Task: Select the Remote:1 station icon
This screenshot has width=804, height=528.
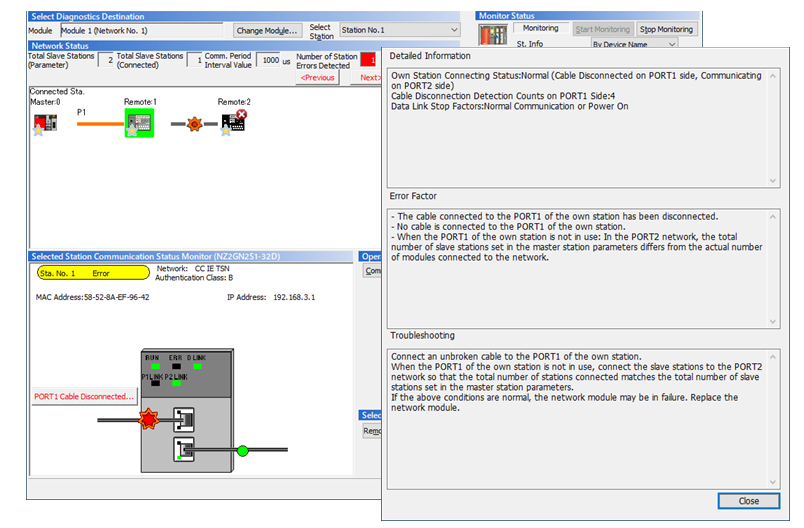Action: (x=138, y=123)
